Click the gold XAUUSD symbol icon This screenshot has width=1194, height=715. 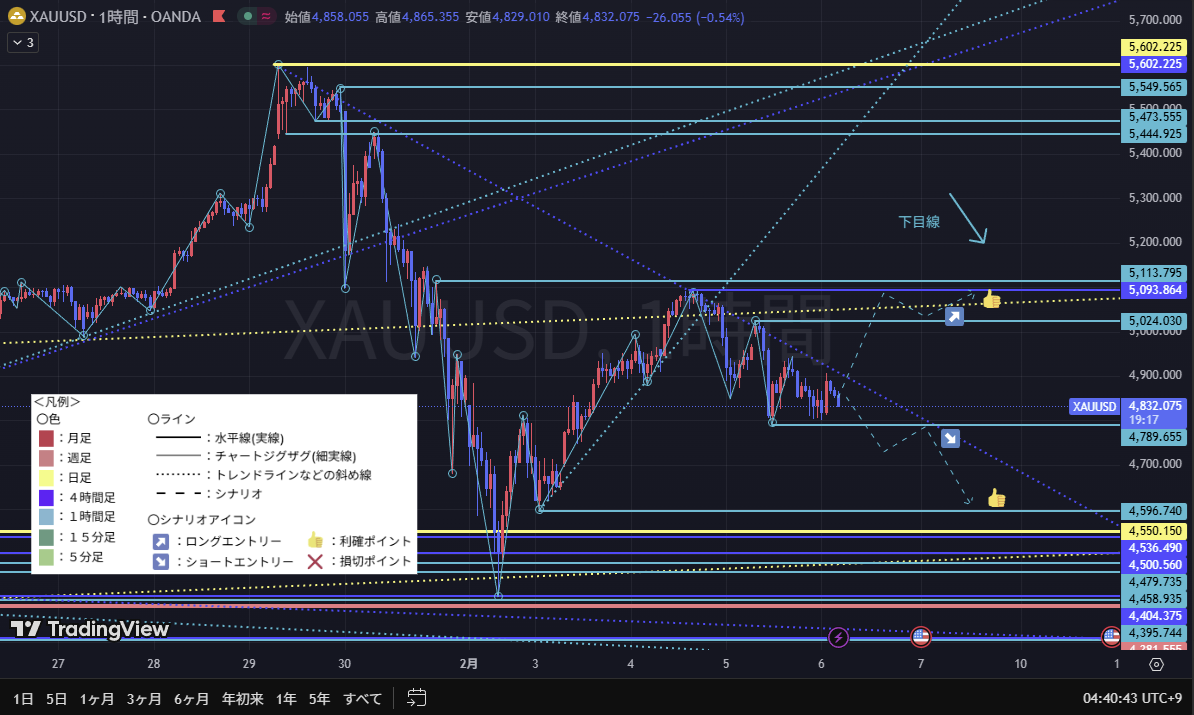click(17, 17)
